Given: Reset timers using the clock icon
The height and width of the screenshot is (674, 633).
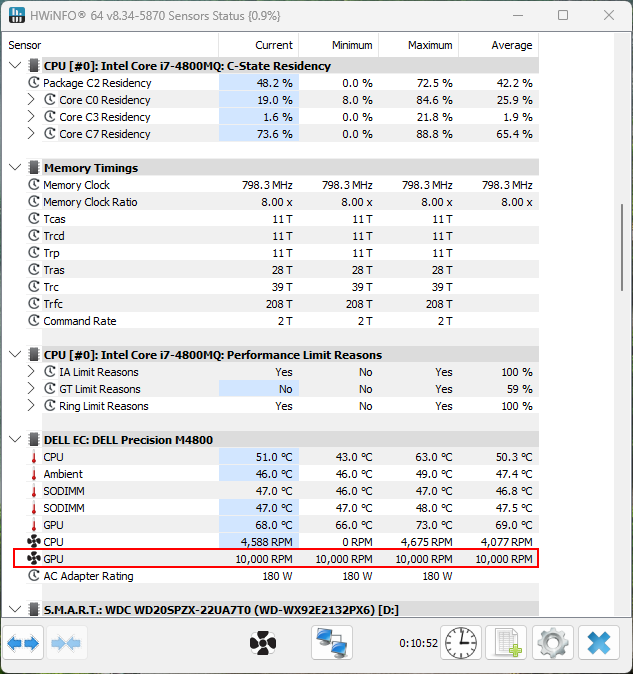Looking at the screenshot, I should [461, 643].
